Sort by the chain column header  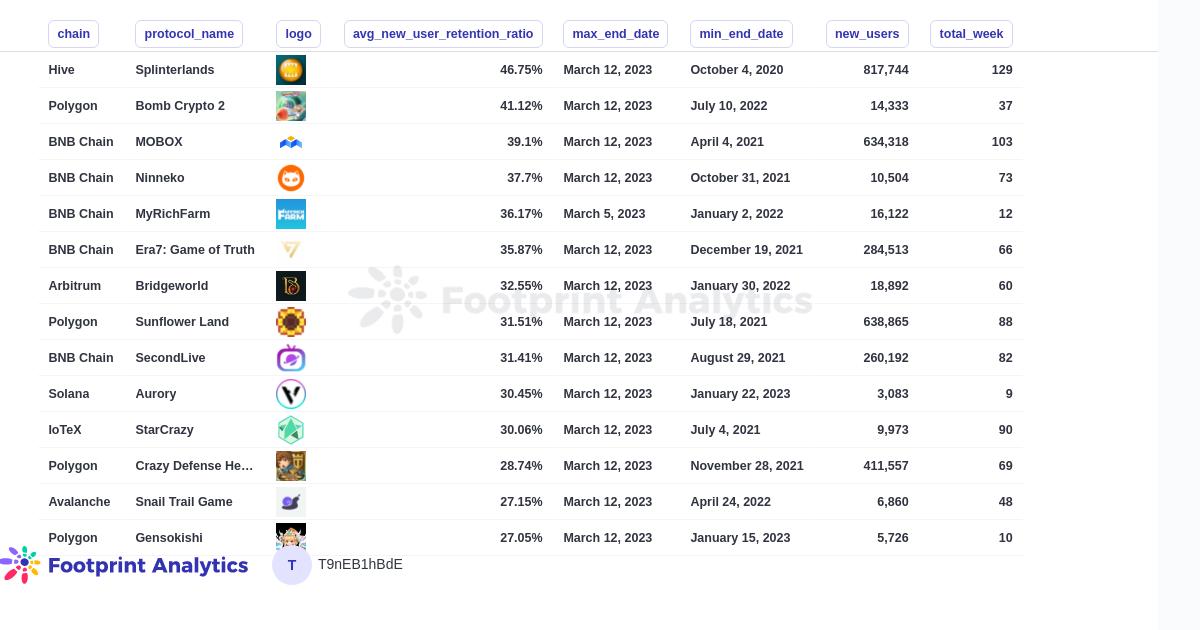coord(74,34)
